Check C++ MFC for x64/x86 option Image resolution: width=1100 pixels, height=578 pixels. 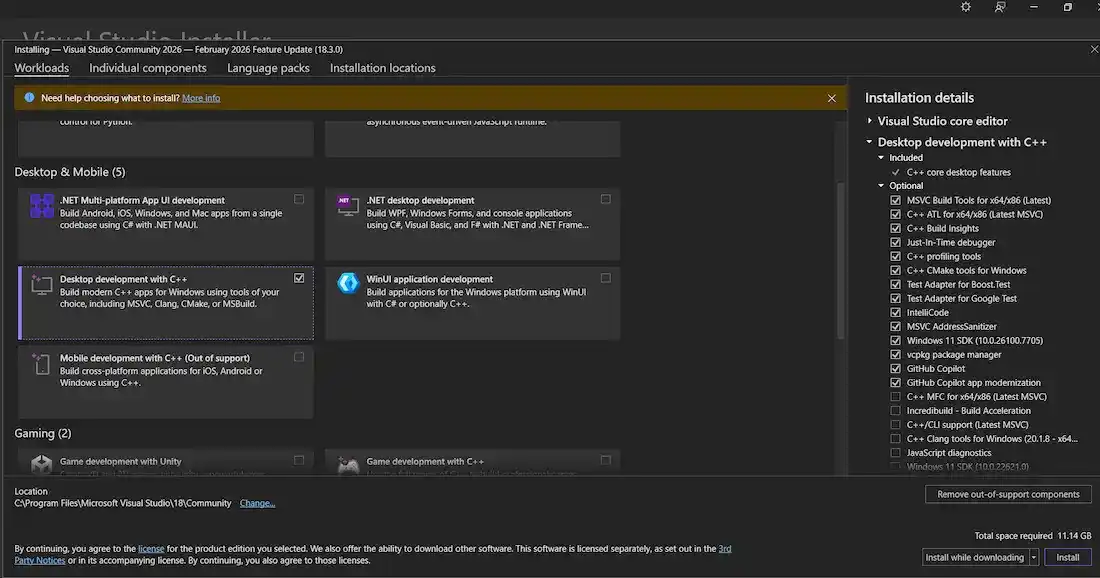click(895, 396)
